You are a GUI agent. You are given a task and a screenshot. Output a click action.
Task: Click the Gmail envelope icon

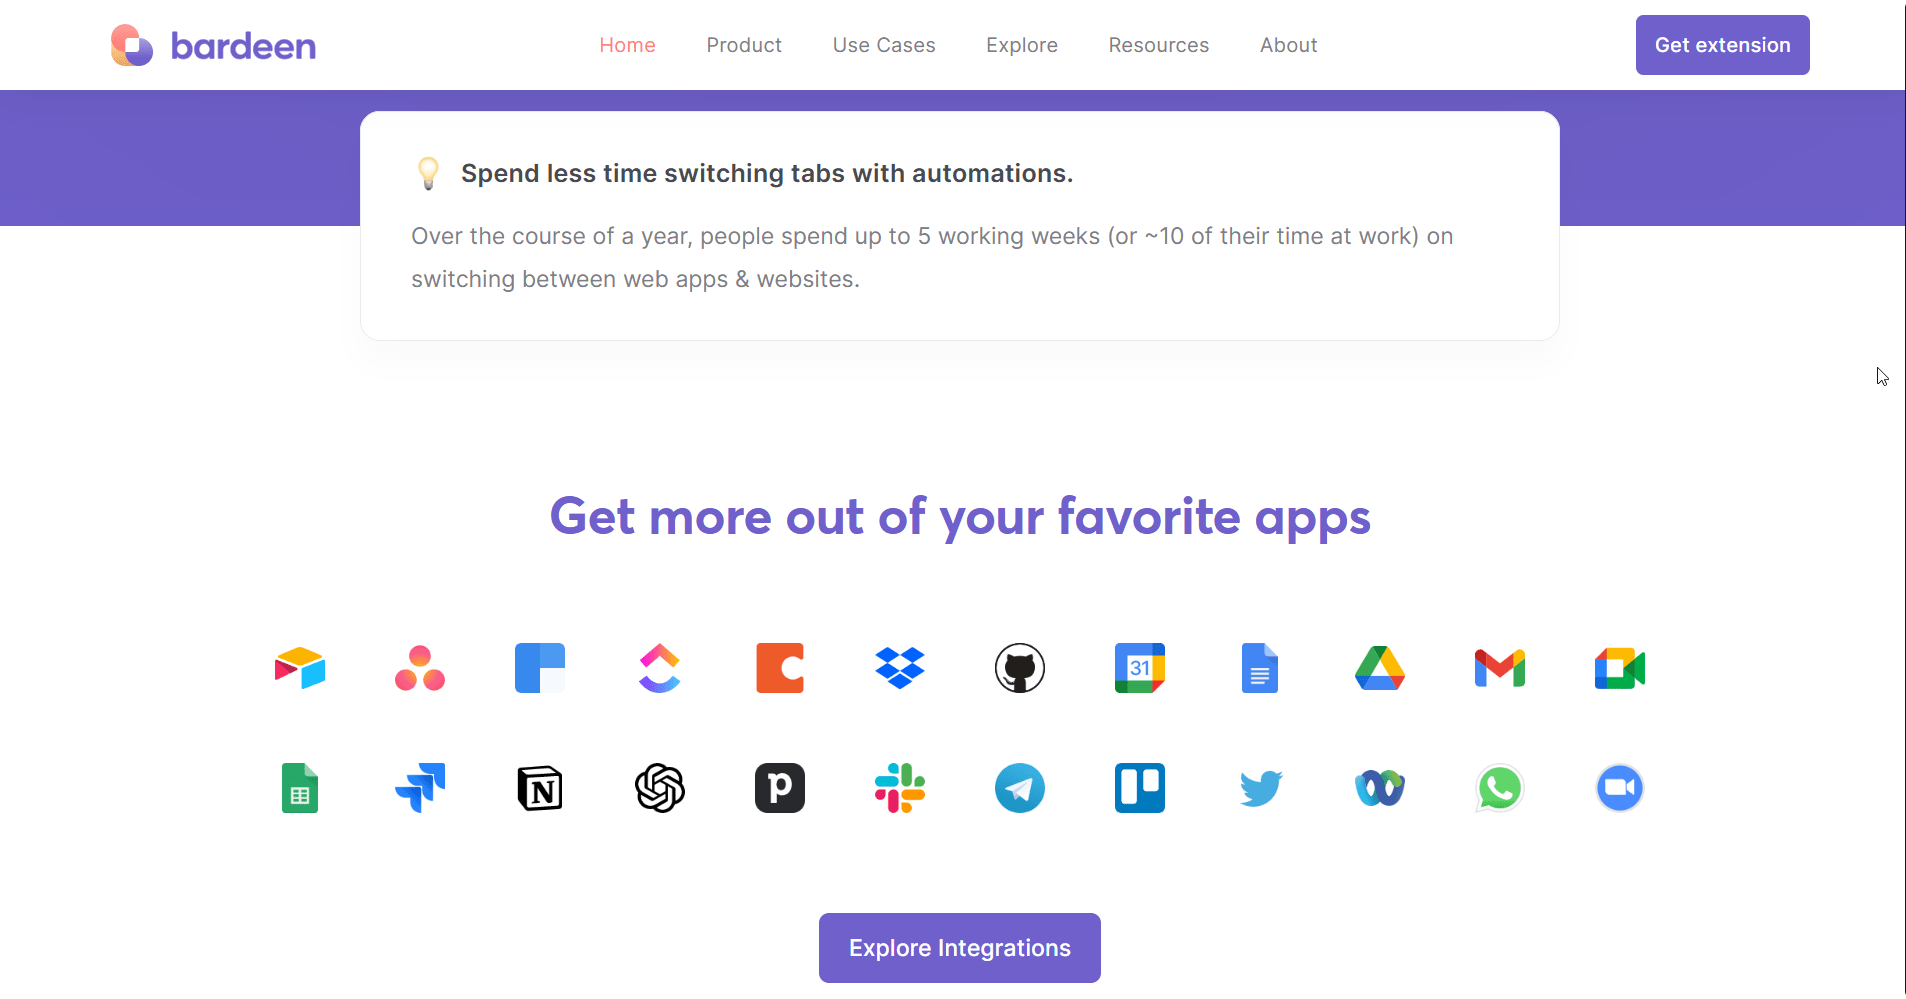click(1500, 668)
